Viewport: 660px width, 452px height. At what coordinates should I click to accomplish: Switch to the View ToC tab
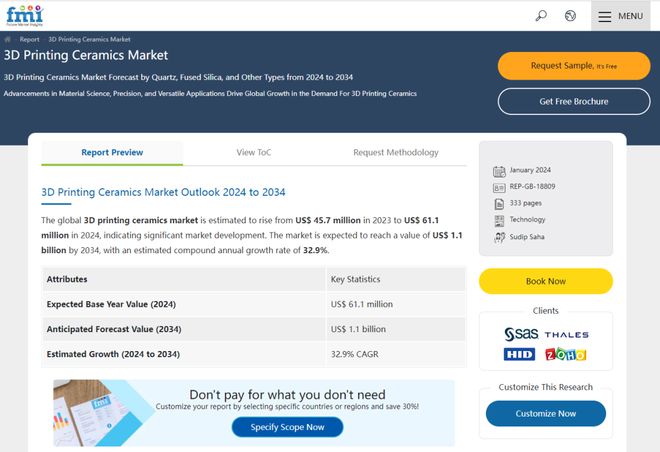[254, 153]
